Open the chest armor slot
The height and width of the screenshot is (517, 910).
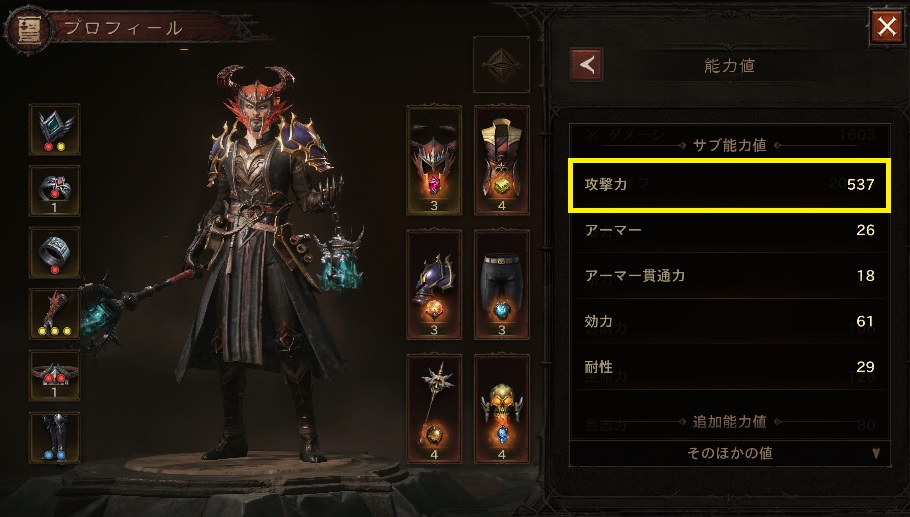click(x=501, y=160)
